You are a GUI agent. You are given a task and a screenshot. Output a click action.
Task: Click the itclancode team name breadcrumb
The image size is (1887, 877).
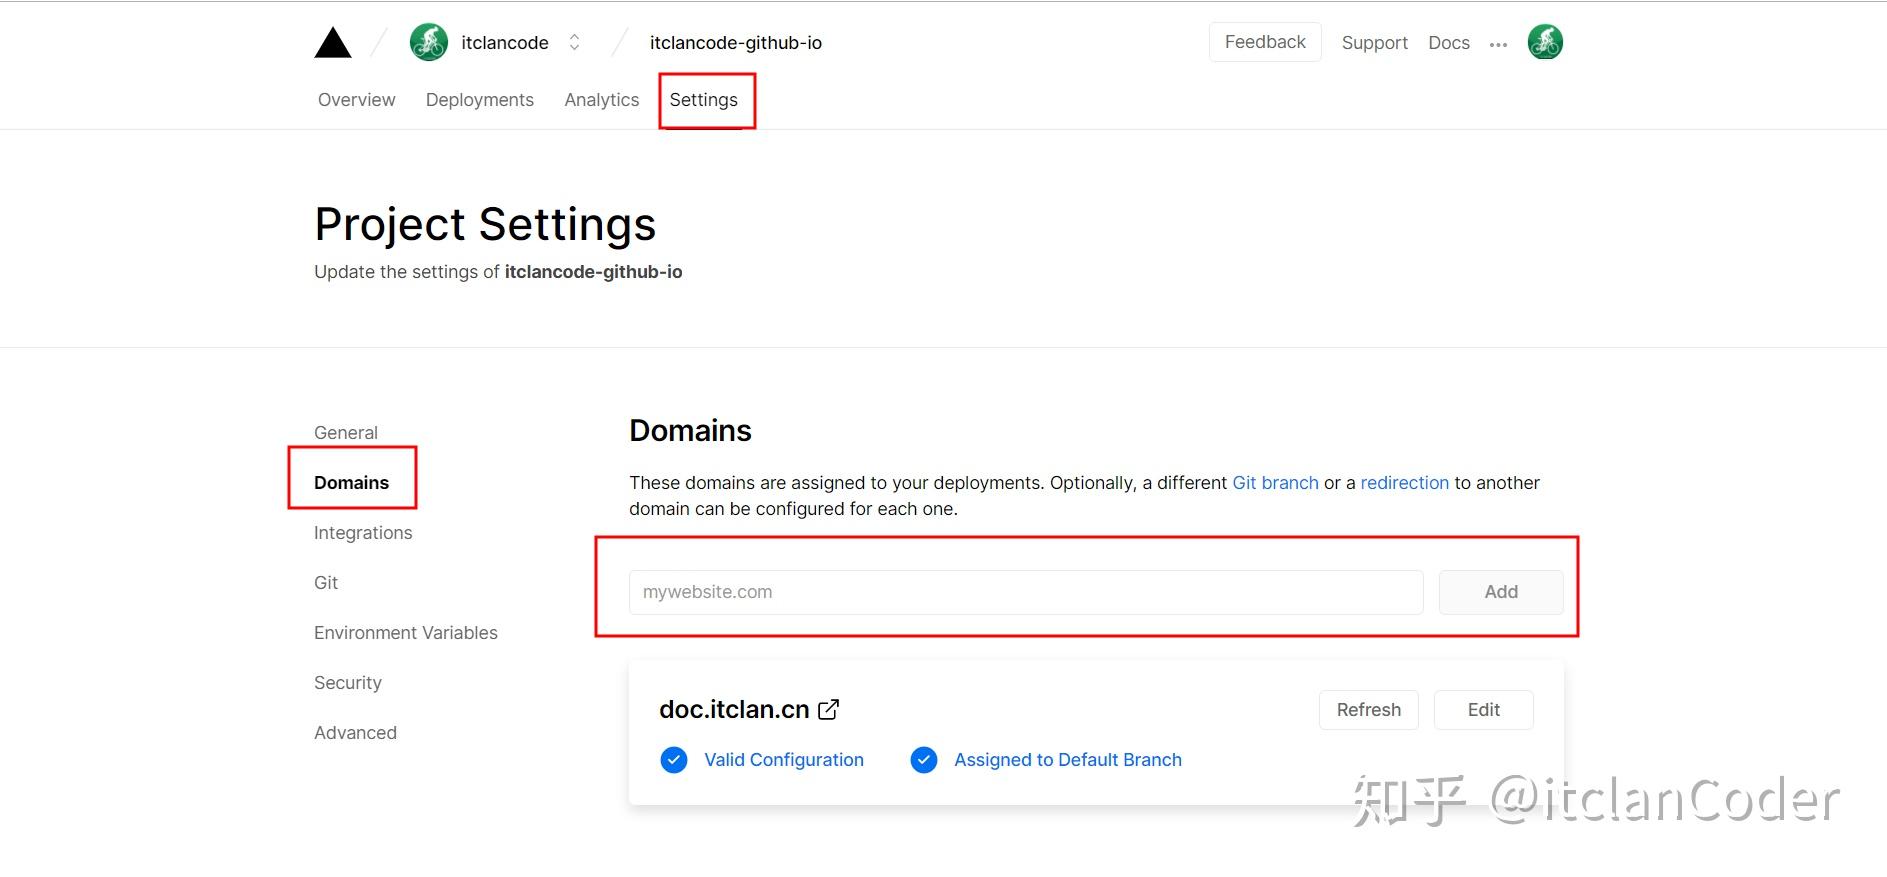click(505, 43)
